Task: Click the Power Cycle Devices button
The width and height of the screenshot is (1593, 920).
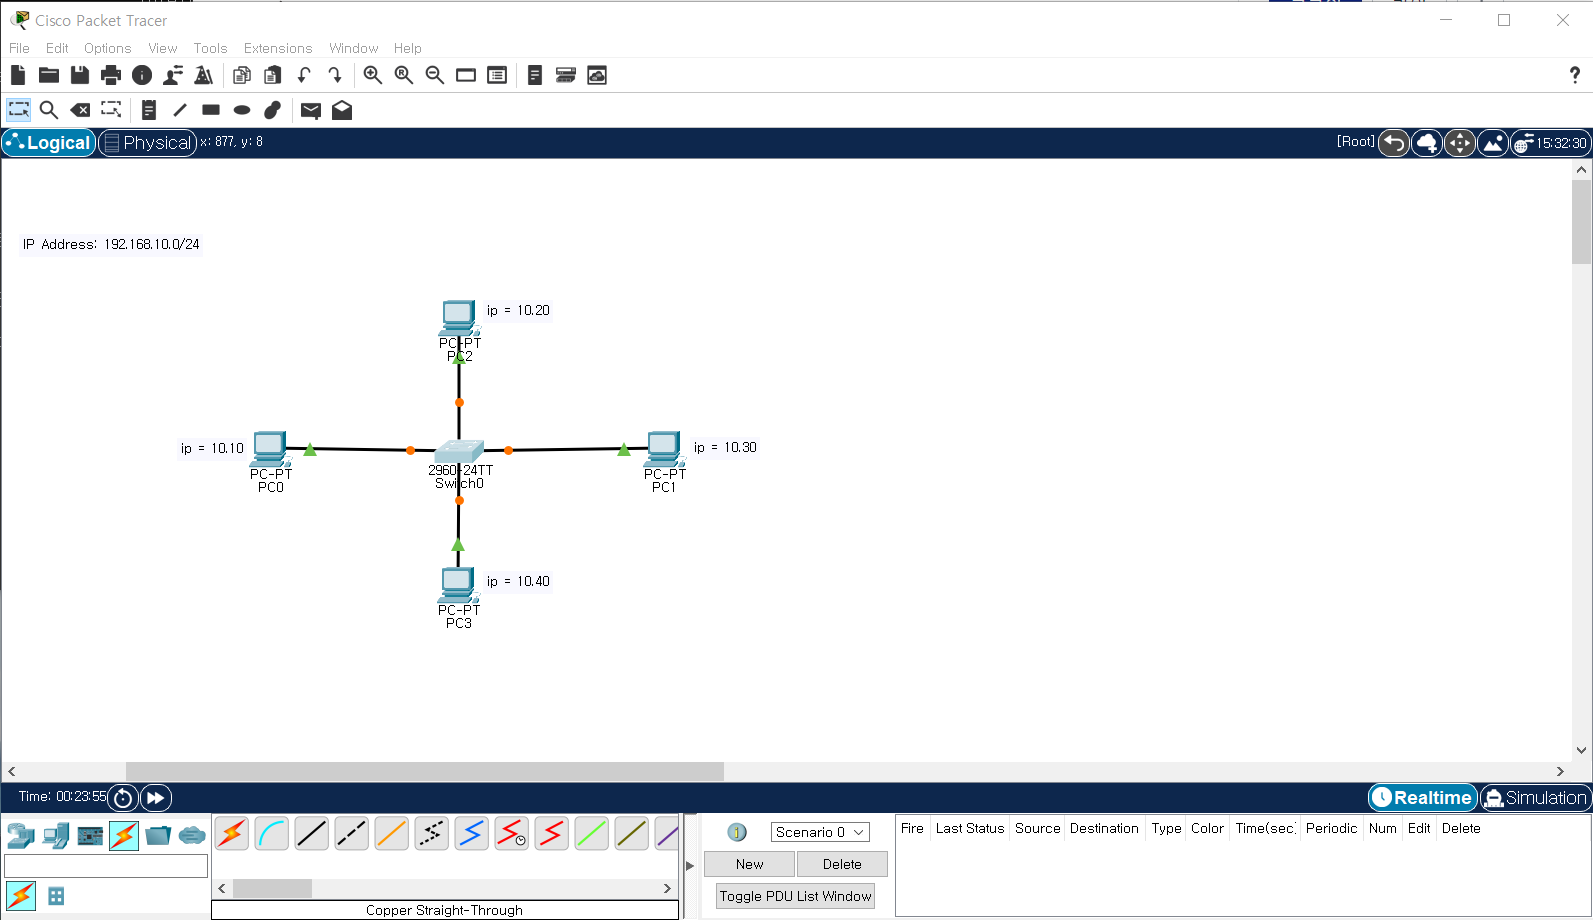Action: tap(123, 798)
